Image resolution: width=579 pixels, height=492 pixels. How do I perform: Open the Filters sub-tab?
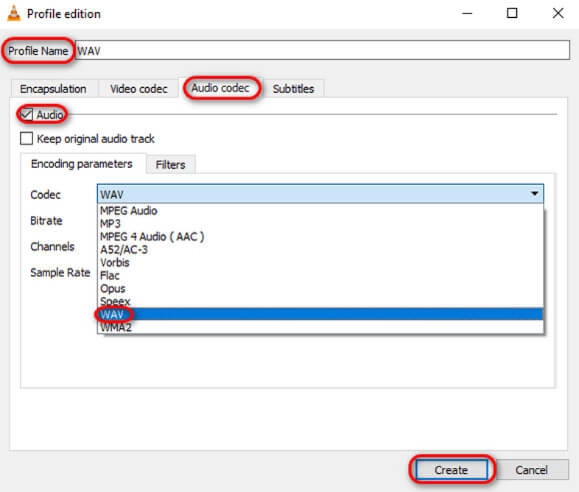click(170, 165)
